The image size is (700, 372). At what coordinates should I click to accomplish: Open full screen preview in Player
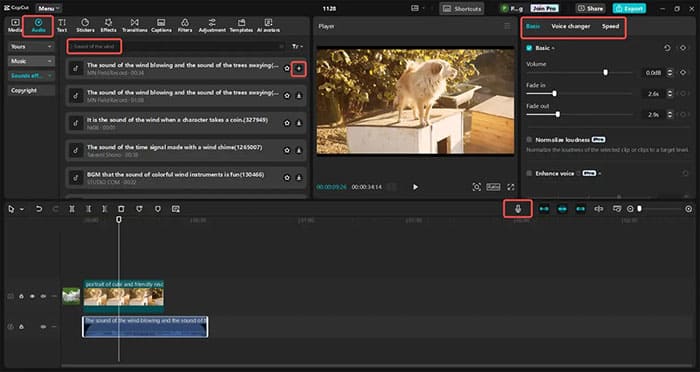510,187
